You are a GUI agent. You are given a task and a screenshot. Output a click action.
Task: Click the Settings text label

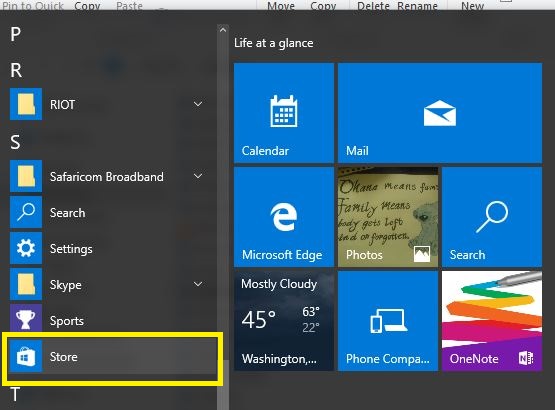pos(71,249)
